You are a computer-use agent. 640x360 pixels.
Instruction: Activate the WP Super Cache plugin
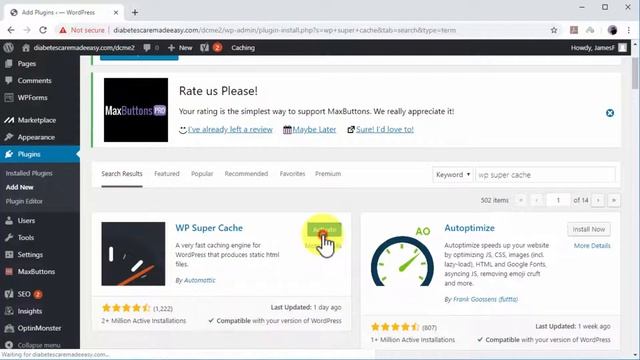coord(324,229)
